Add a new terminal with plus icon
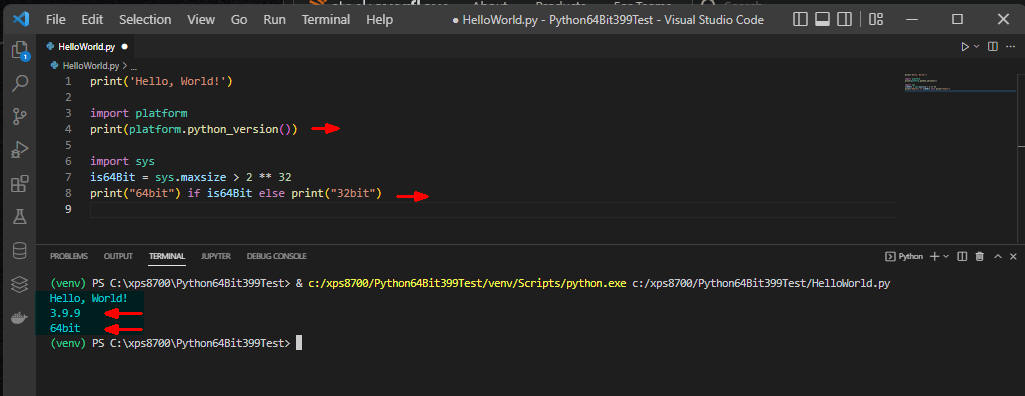The height and width of the screenshot is (396, 1025). pyautogui.click(x=934, y=256)
